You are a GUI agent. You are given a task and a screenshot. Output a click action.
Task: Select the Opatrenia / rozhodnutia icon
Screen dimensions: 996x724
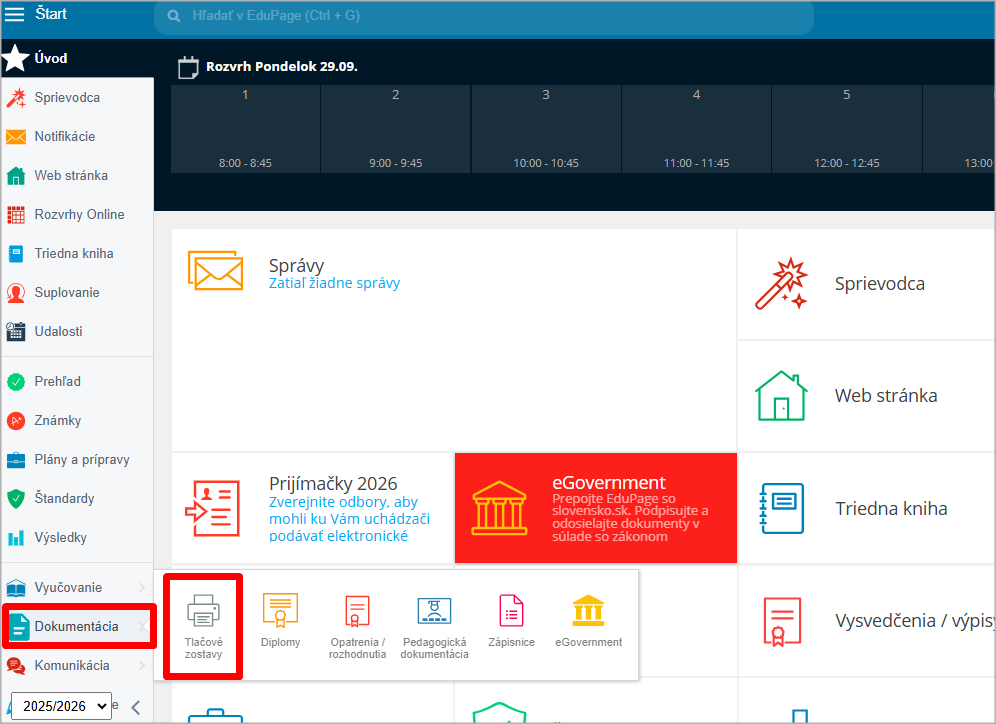tap(357, 610)
